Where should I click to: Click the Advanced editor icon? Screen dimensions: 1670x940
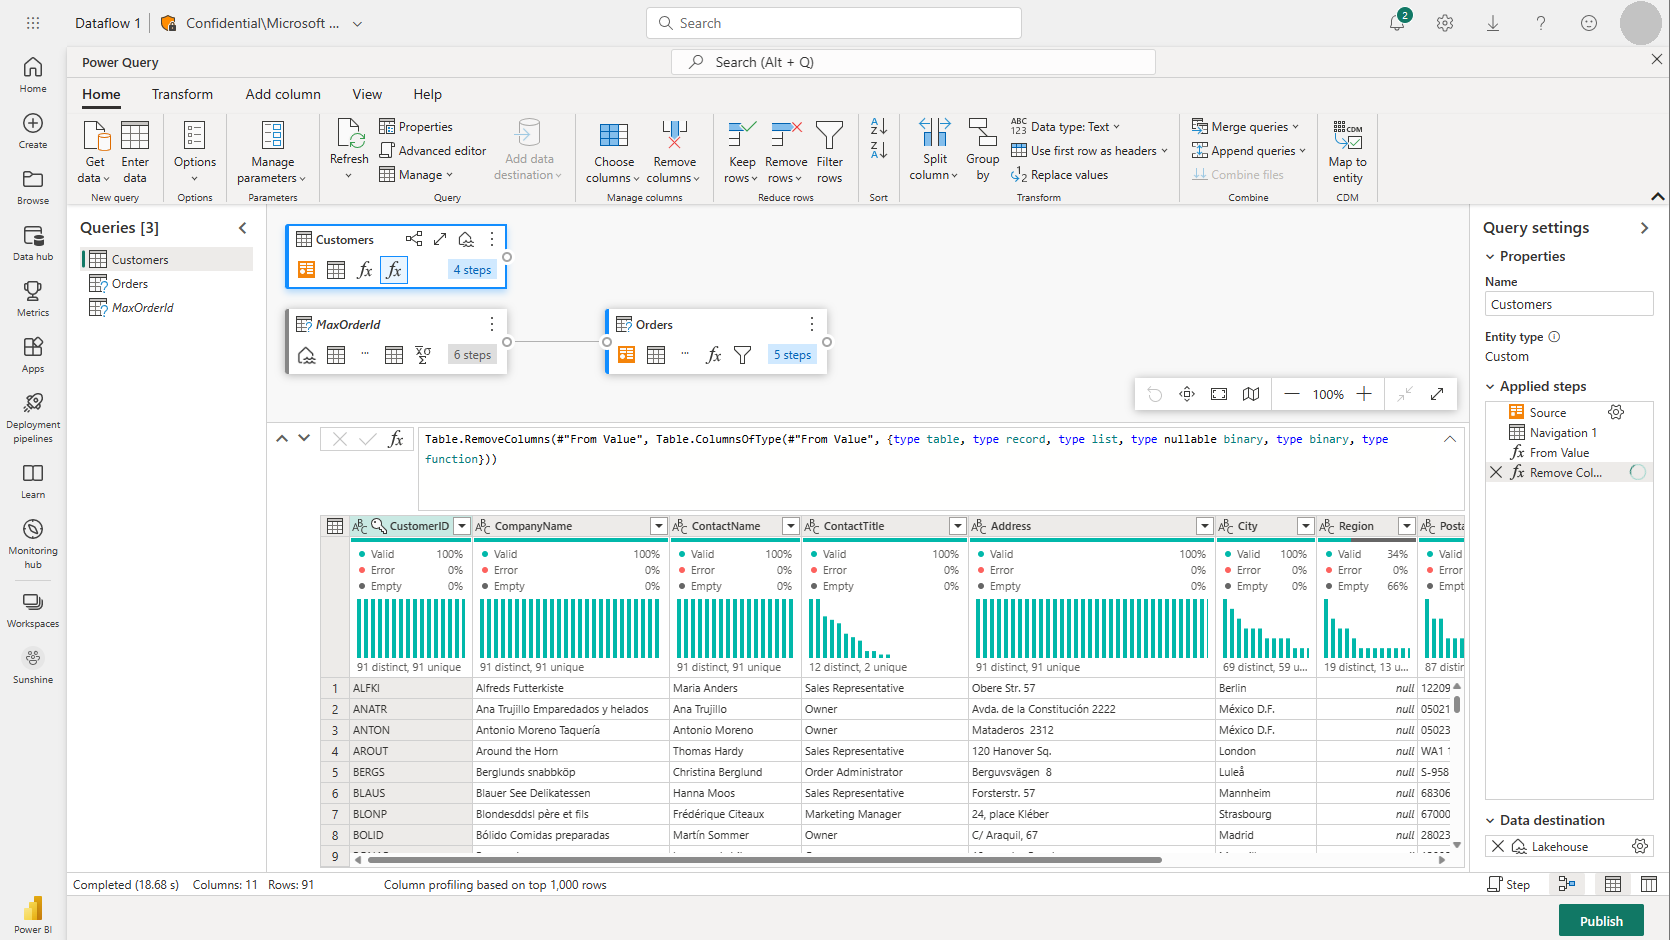coord(388,151)
